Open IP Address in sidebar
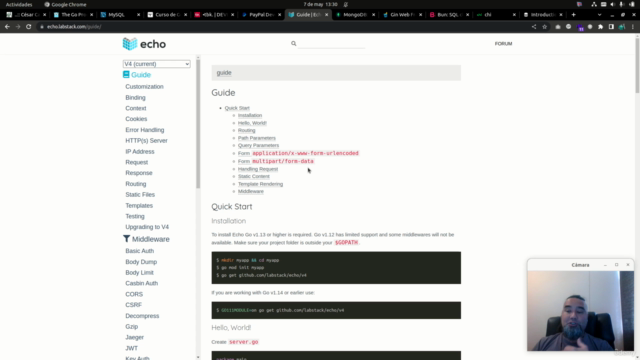Viewport: 640px width, 360px height. 140,151
